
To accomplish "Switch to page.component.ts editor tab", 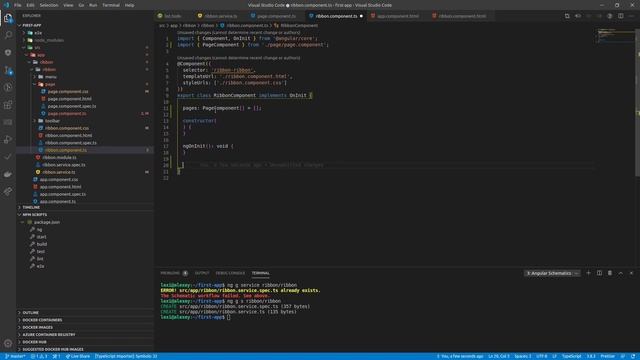I will (x=276, y=16).
